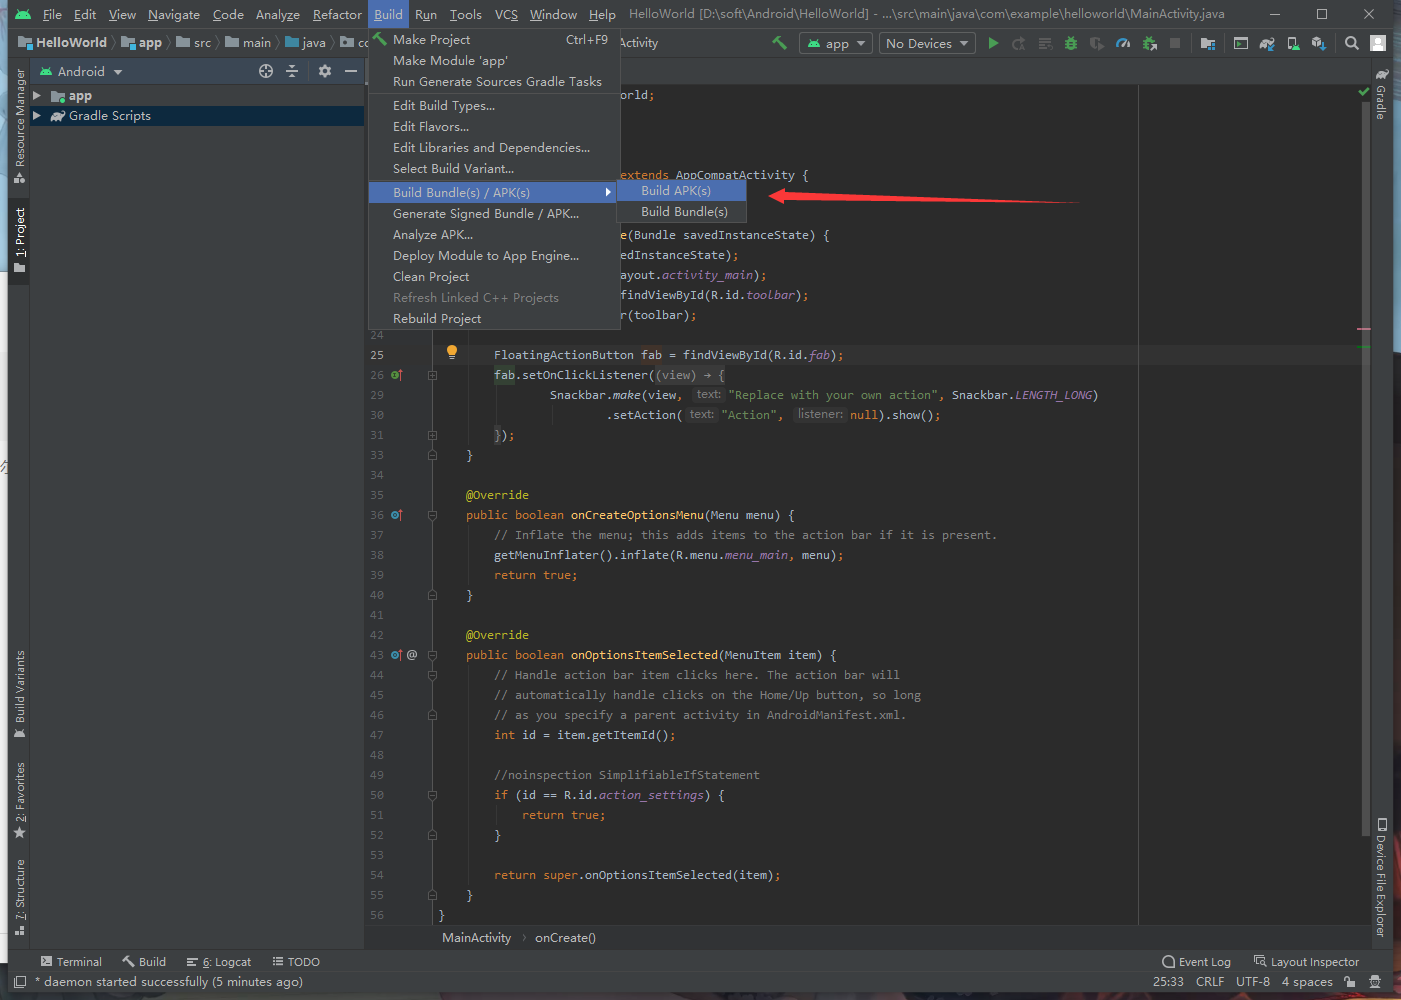Toggle fold marker at line 36
This screenshot has width=1401, height=1000.
pyautogui.click(x=432, y=515)
